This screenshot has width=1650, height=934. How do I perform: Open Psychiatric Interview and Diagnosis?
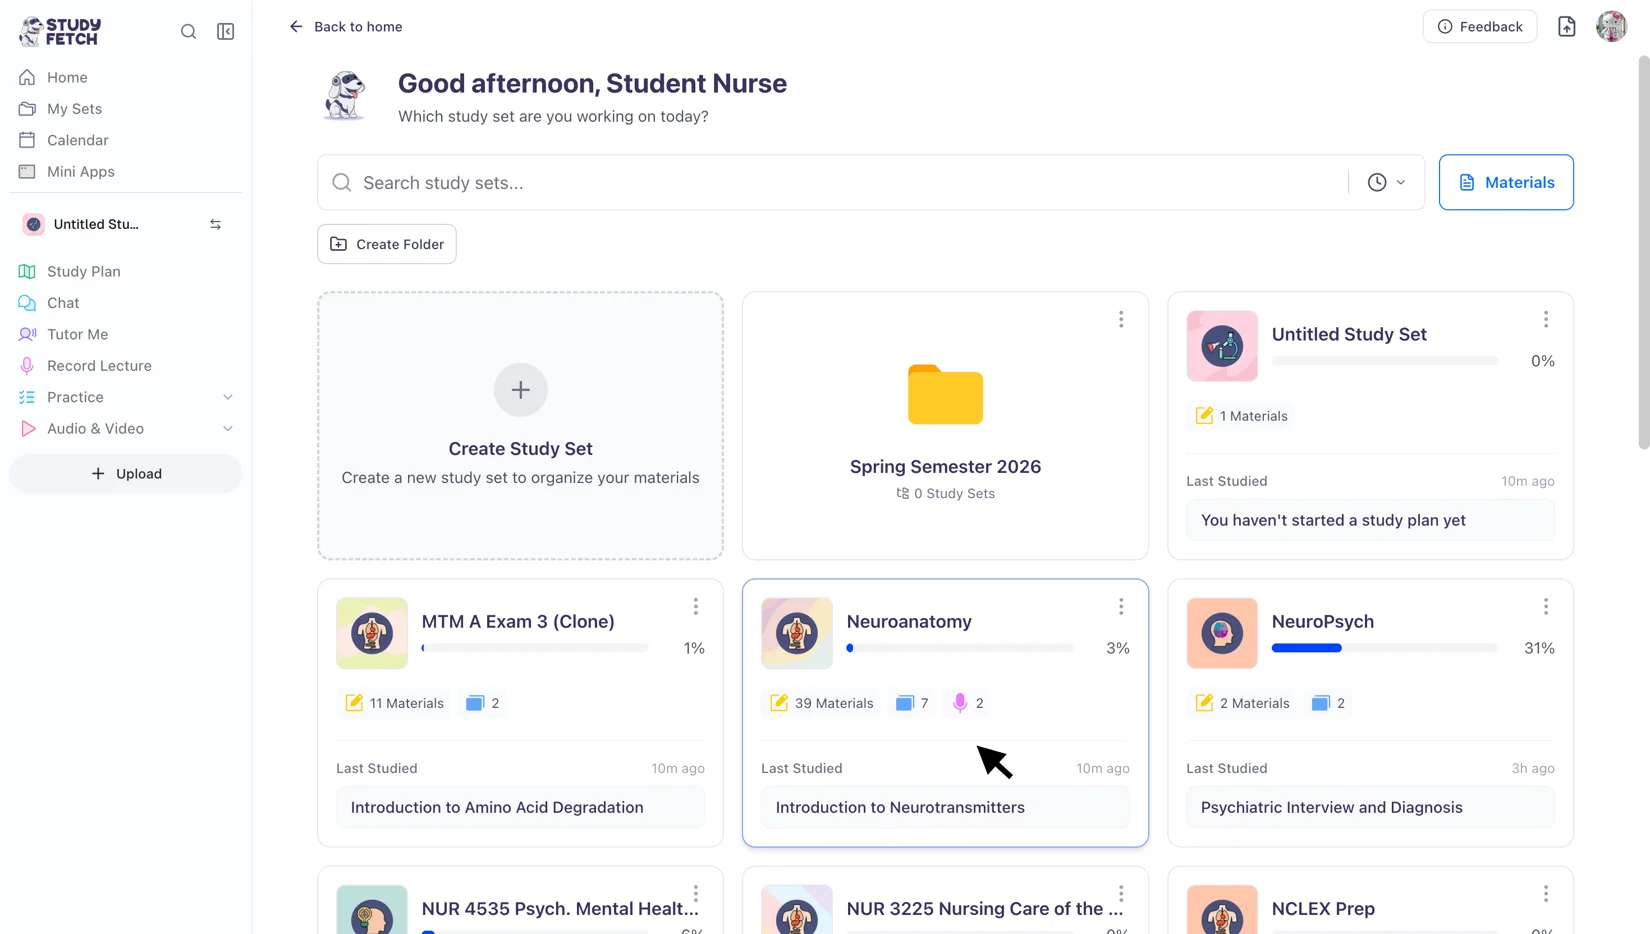coord(1370,808)
